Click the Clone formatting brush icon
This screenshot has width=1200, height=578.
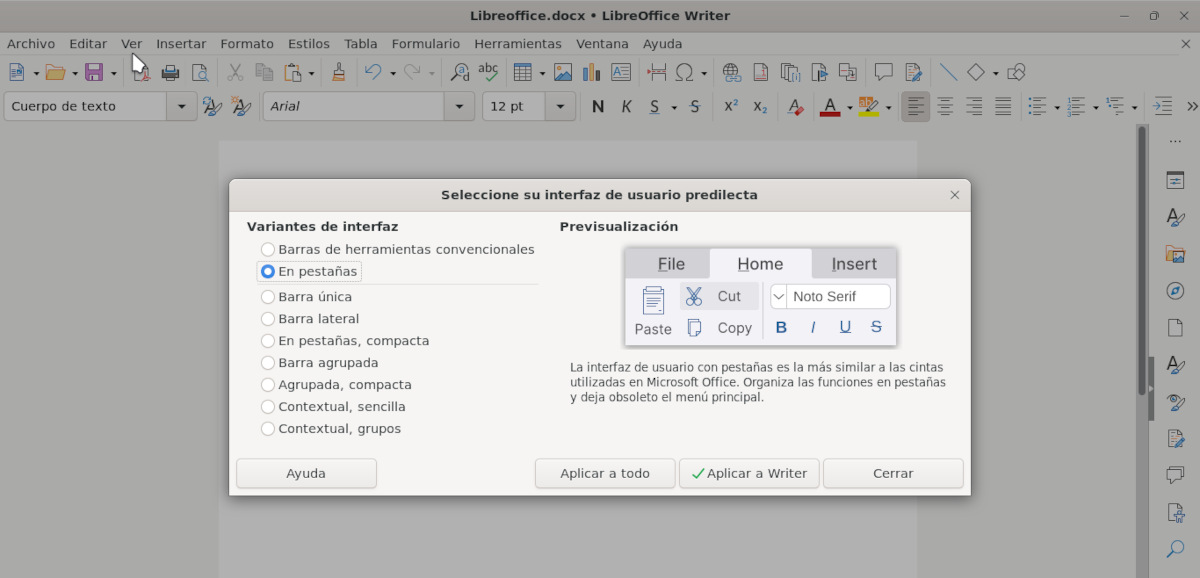coord(339,72)
